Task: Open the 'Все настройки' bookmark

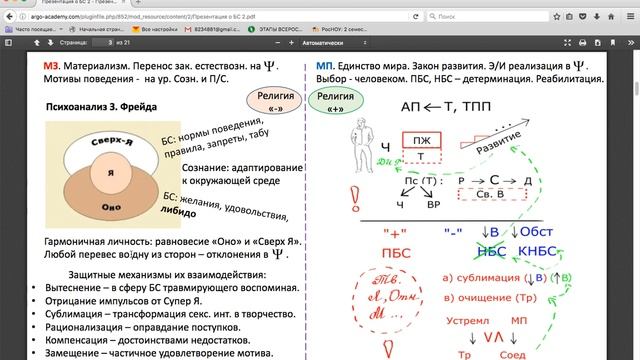Action: (155, 29)
